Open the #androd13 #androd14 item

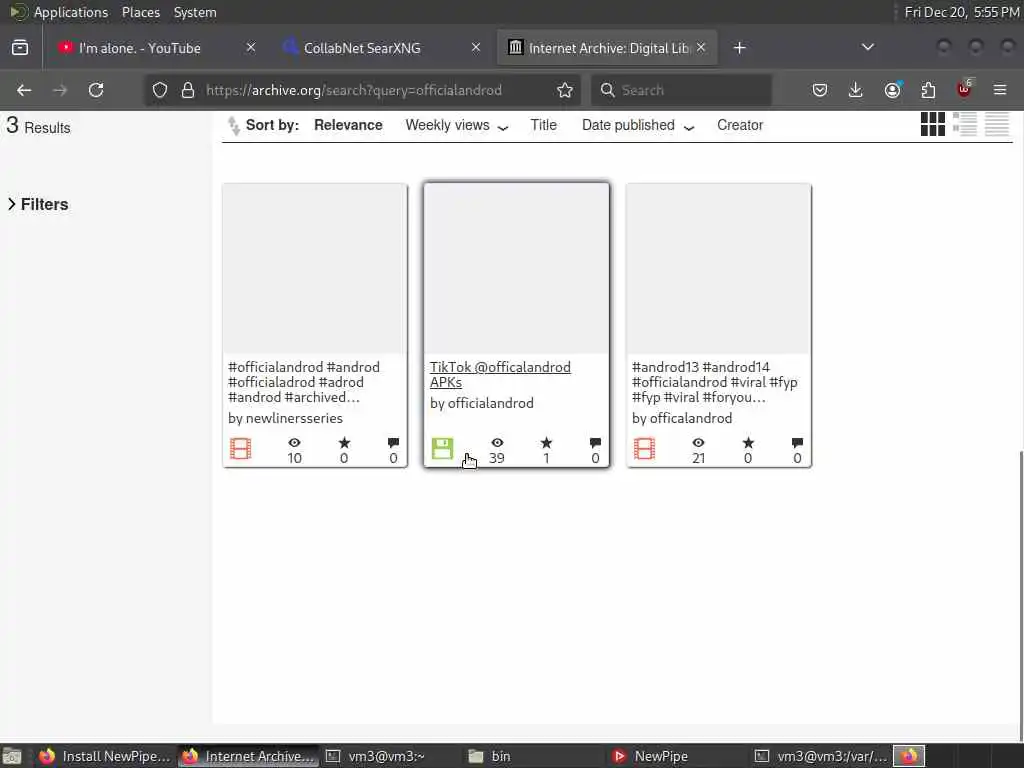(x=714, y=381)
